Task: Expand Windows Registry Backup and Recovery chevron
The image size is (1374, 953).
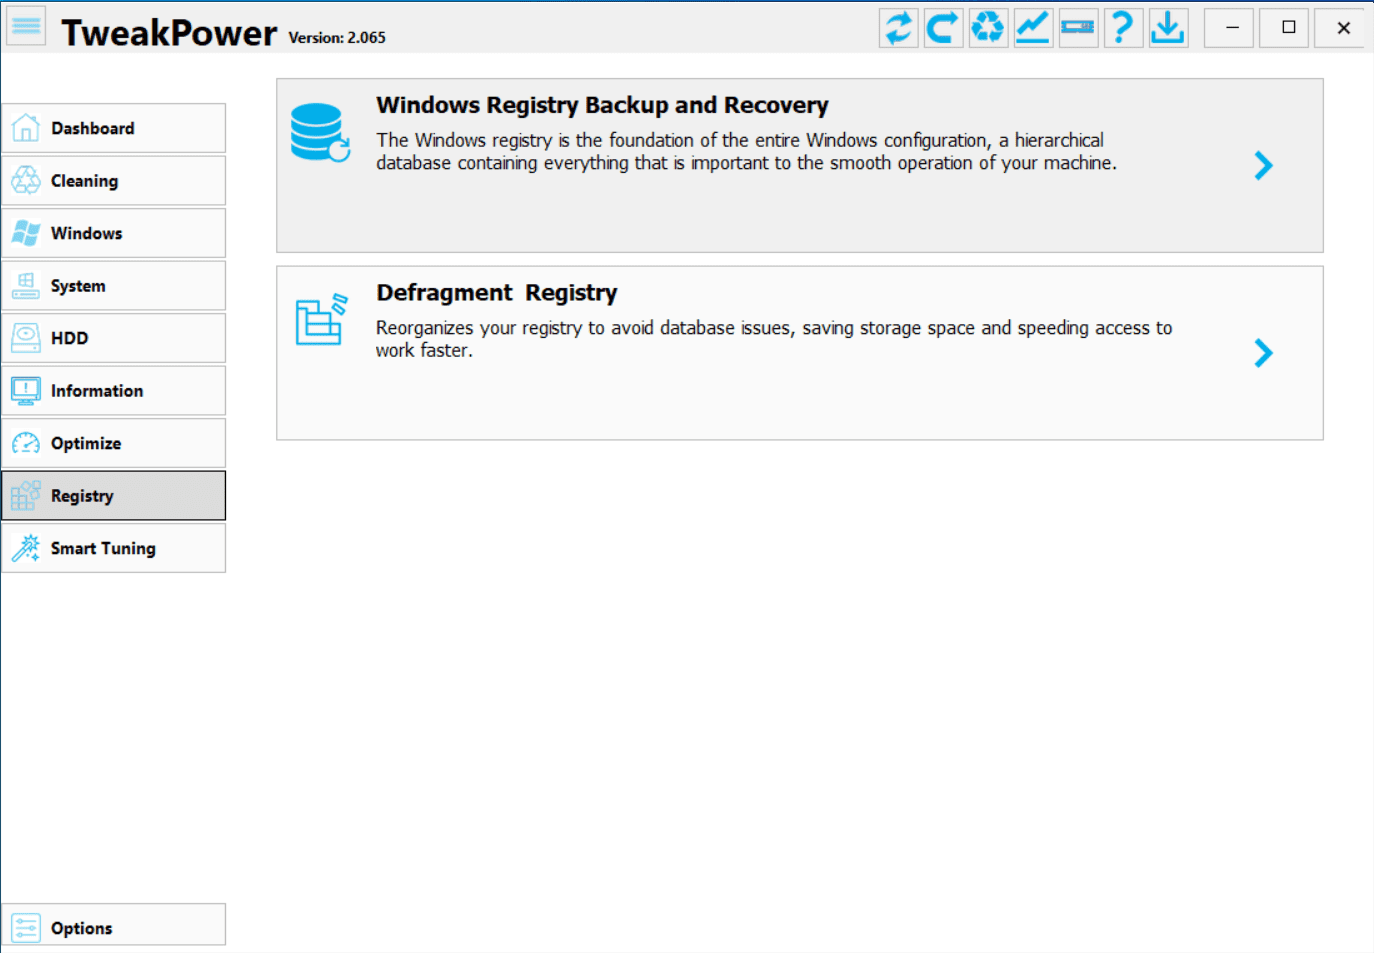Action: pos(1264,166)
